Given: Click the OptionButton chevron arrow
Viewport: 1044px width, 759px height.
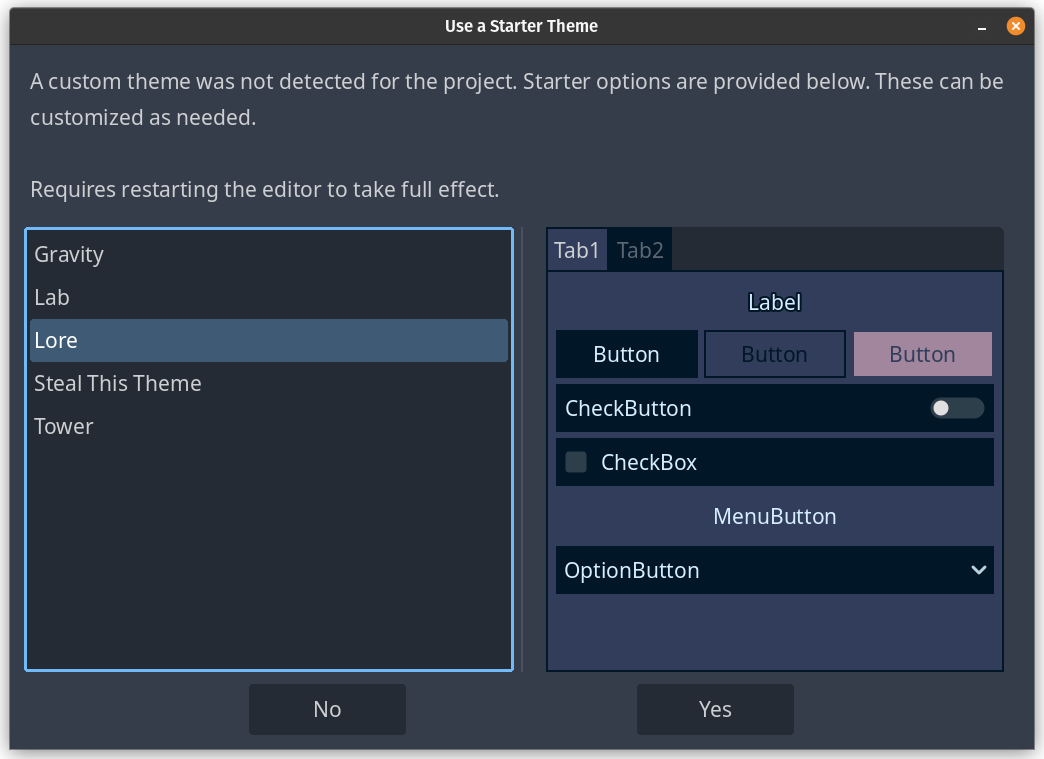Looking at the screenshot, I should [x=978, y=570].
